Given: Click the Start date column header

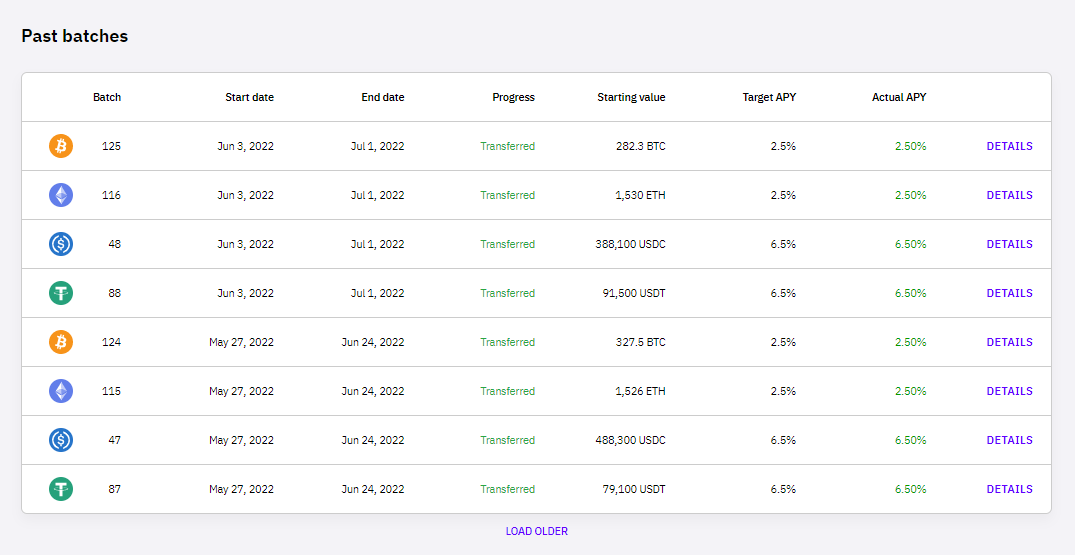Looking at the screenshot, I should coord(249,97).
